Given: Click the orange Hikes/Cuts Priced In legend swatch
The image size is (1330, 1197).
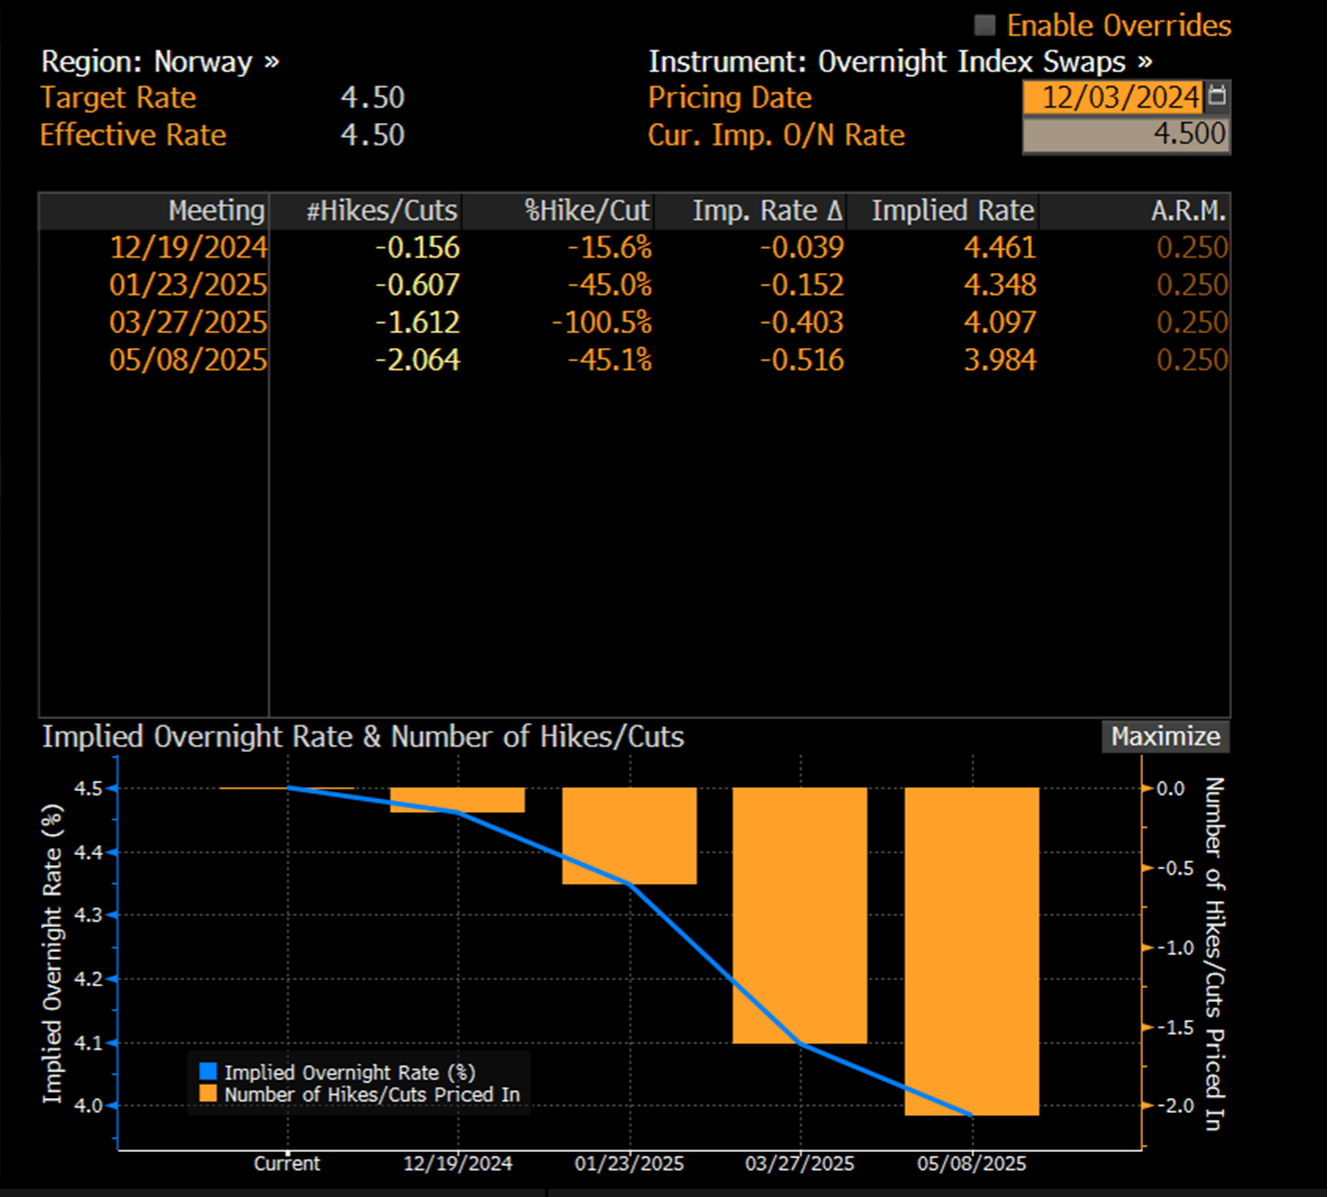Looking at the screenshot, I should click(x=208, y=1094).
